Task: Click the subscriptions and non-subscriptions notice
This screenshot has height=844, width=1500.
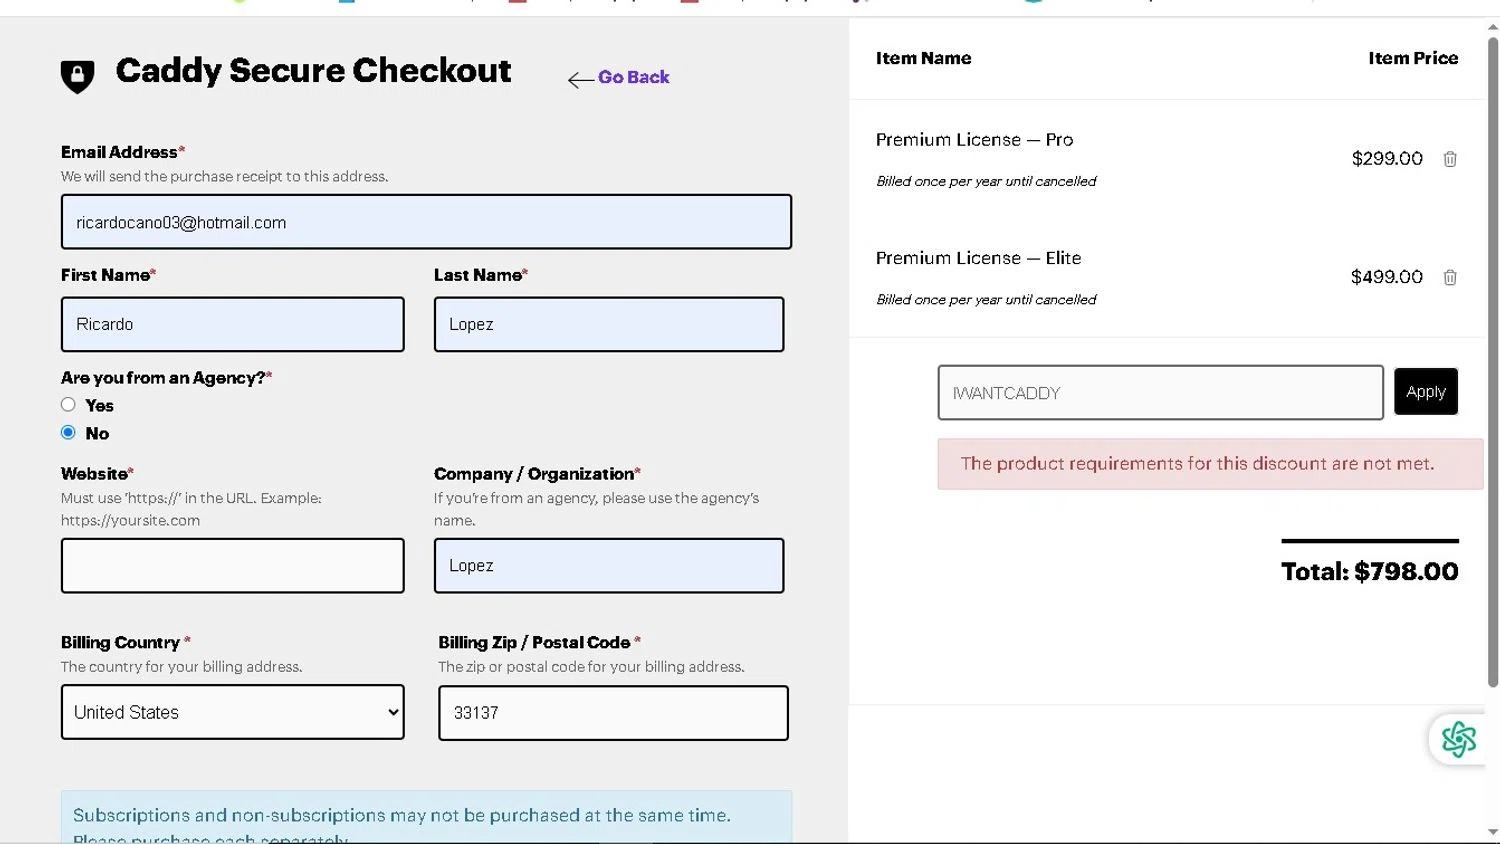Action: 426,817
